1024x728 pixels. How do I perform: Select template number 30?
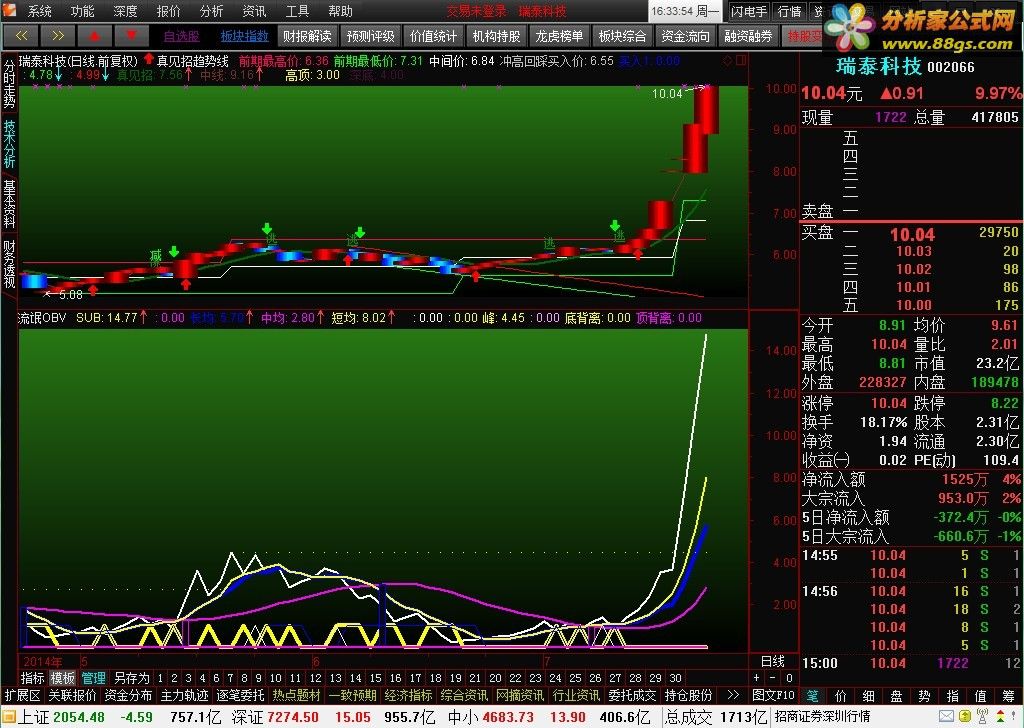(x=675, y=678)
